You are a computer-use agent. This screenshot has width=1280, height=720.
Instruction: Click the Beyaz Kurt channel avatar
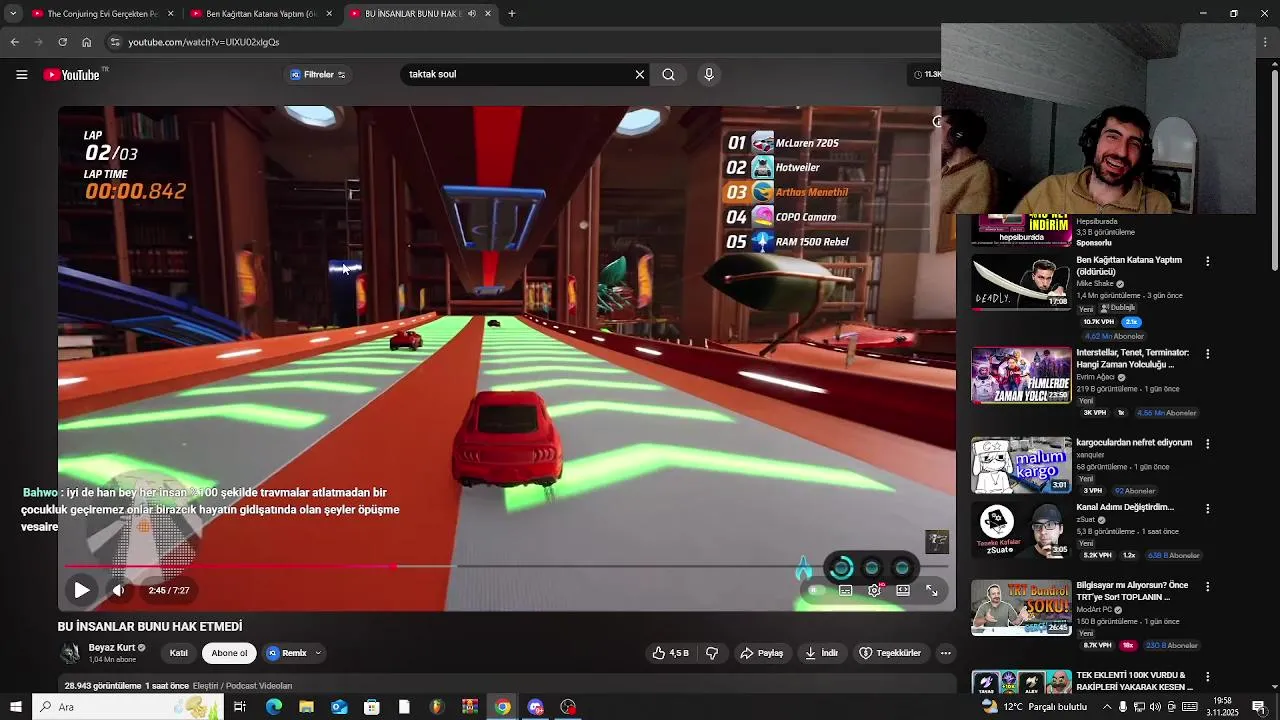70,653
